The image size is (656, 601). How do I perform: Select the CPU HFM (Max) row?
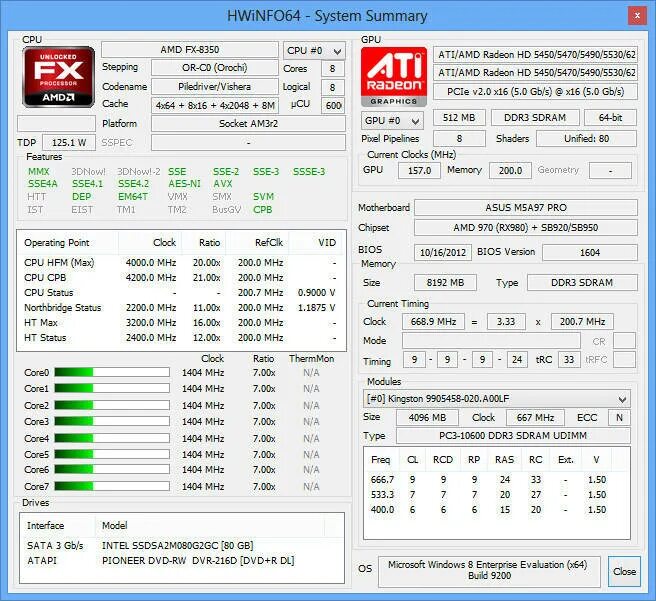(x=180, y=263)
